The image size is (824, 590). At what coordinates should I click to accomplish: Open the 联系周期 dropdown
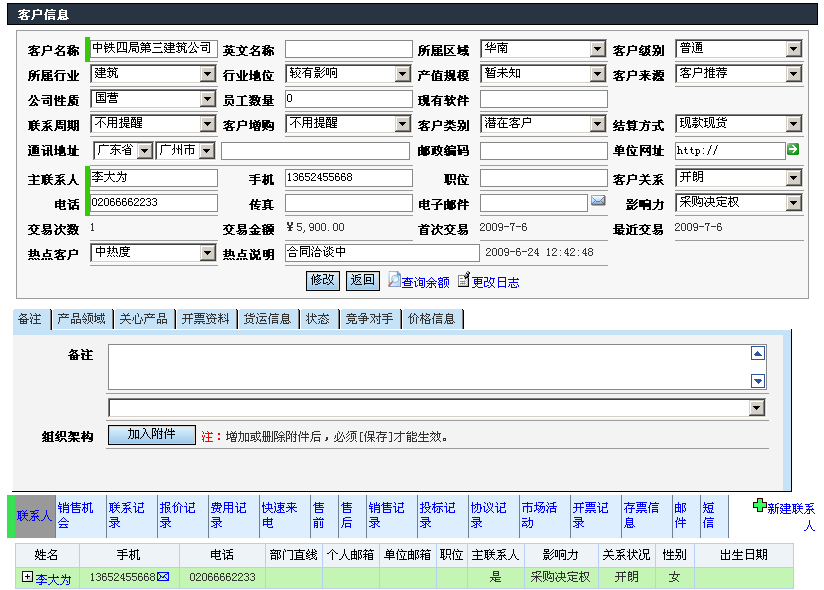153,124
